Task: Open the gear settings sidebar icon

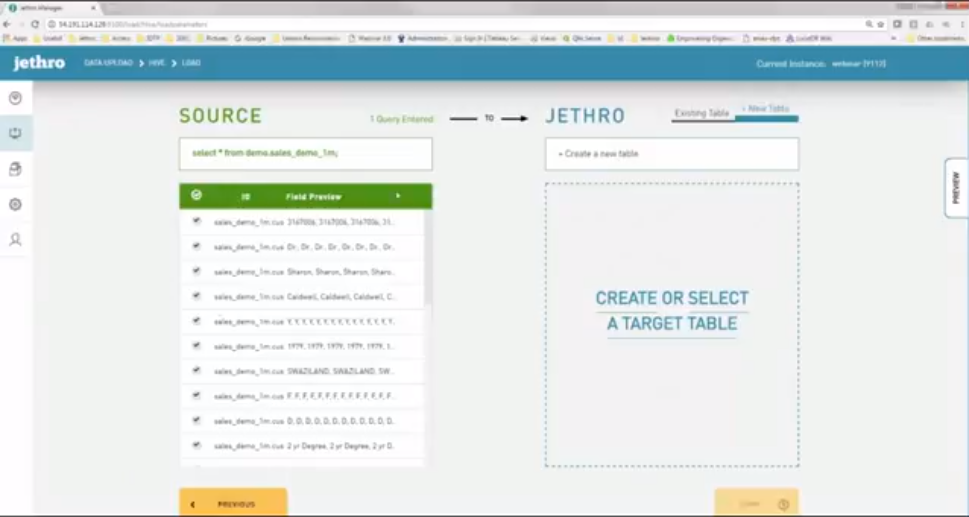Action: pos(15,204)
